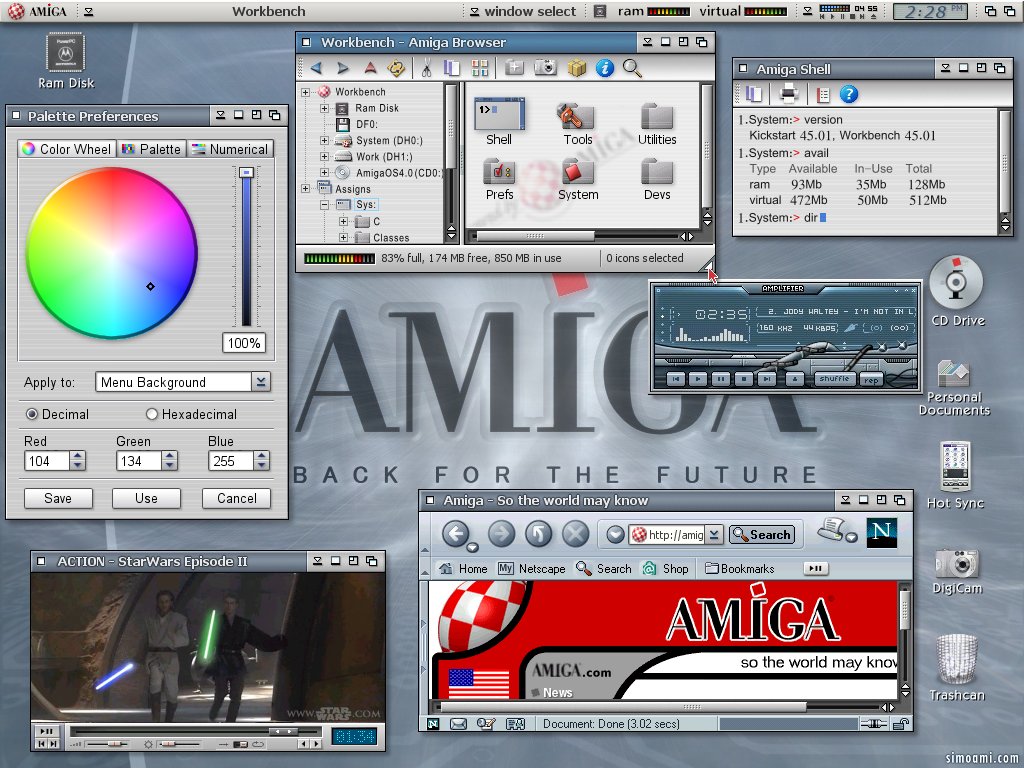
Task: Click Cancel in Palette Preferences
Action: click(x=236, y=498)
